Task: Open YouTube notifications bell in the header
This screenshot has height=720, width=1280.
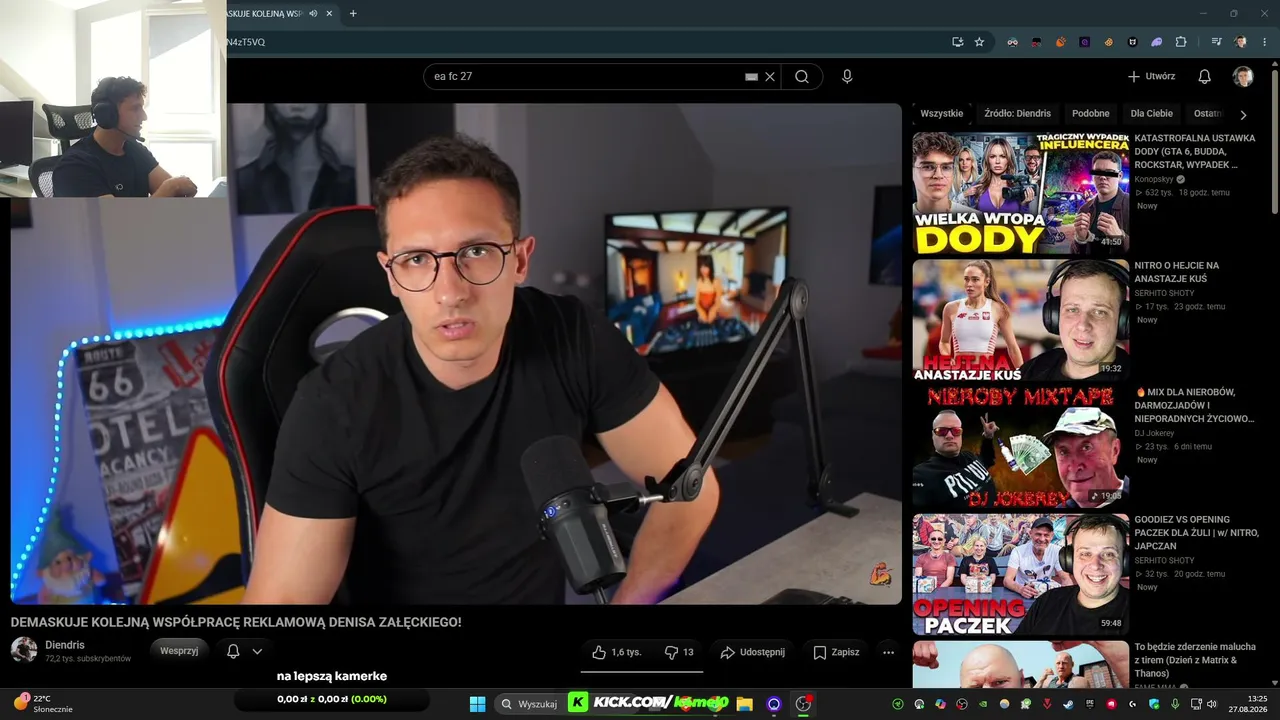Action: click(1205, 77)
